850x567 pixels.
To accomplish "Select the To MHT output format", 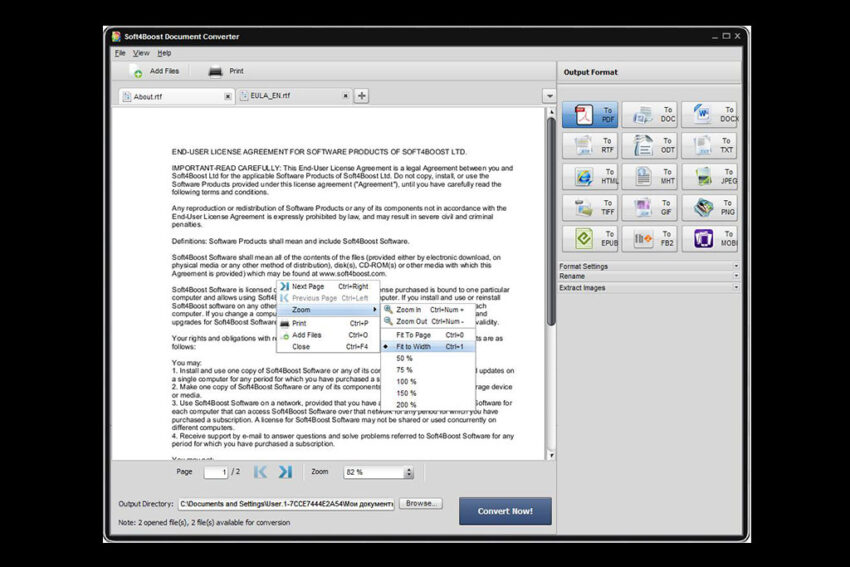I will (650, 176).
